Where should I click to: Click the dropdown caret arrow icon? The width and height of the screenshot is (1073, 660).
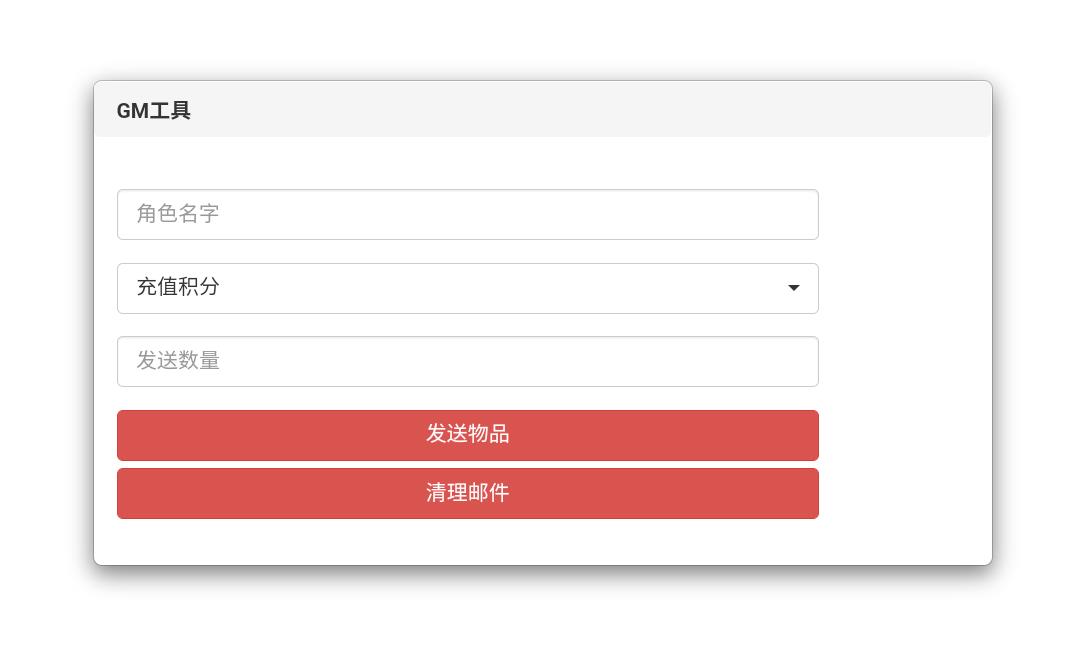793,288
